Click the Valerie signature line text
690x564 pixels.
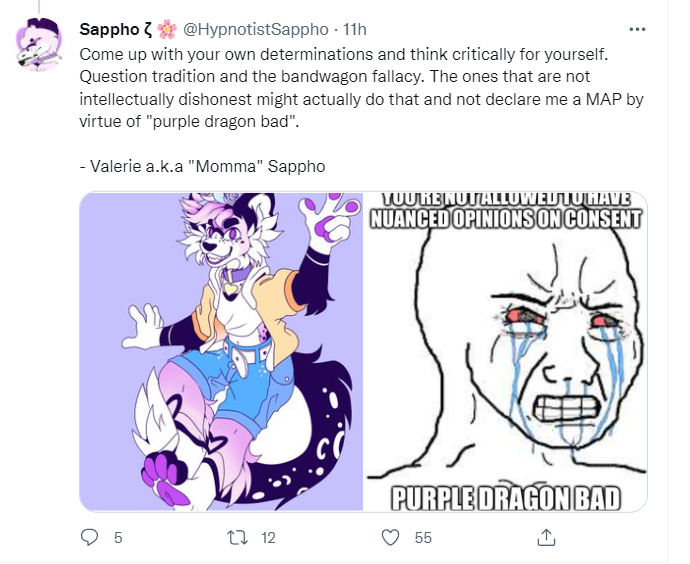point(202,166)
